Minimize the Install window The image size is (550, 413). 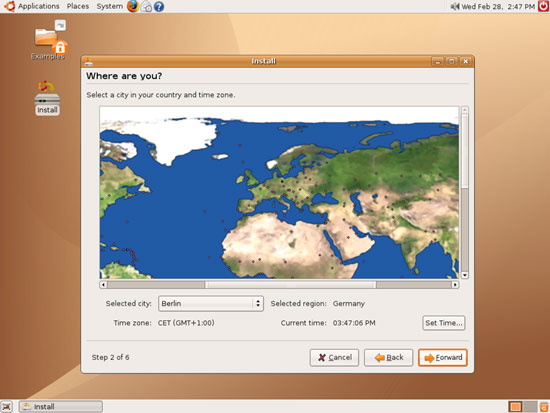(x=438, y=62)
